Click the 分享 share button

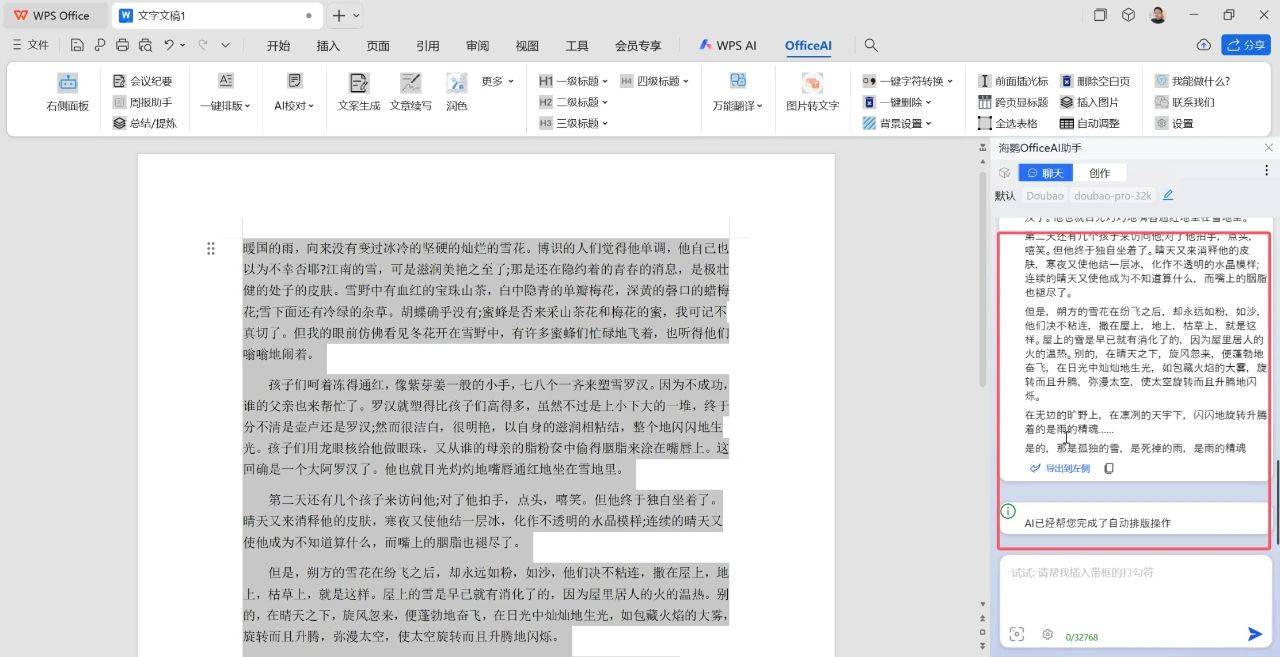(x=1245, y=45)
